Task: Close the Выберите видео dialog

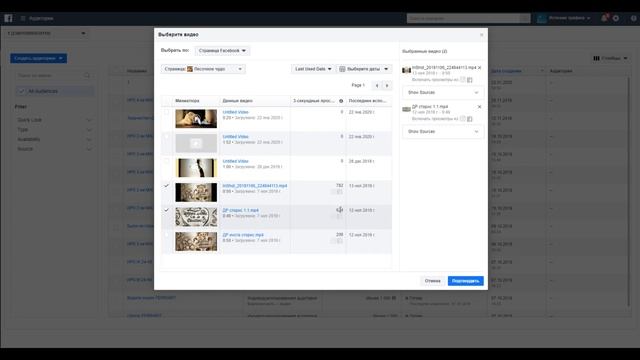Action: [x=481, y=35]
